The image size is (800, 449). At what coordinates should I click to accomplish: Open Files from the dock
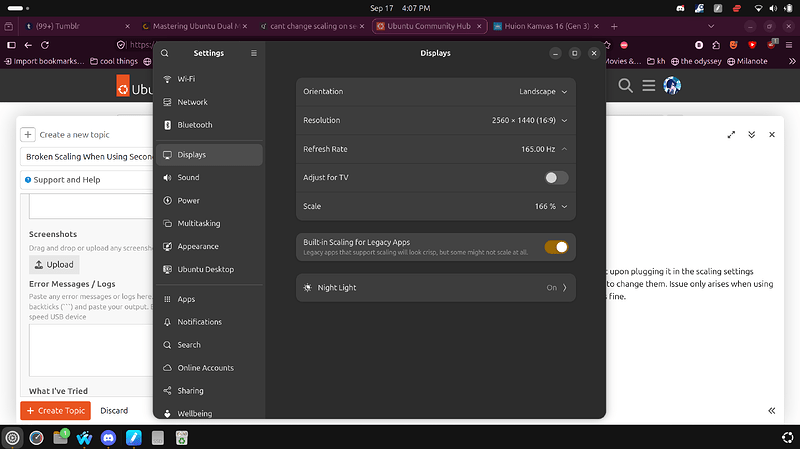tap(61, 438)
